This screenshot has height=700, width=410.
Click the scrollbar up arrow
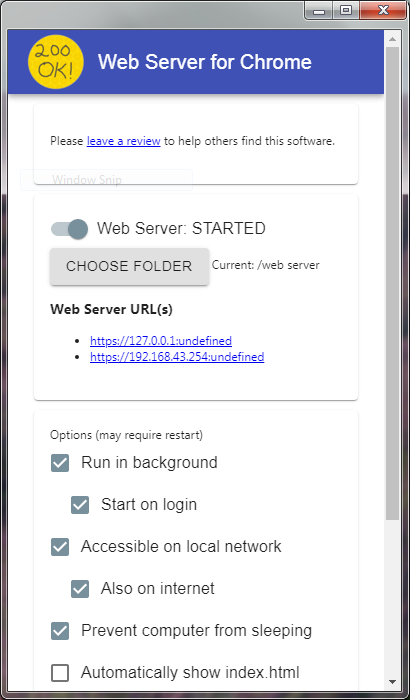(x=393, y=39)
